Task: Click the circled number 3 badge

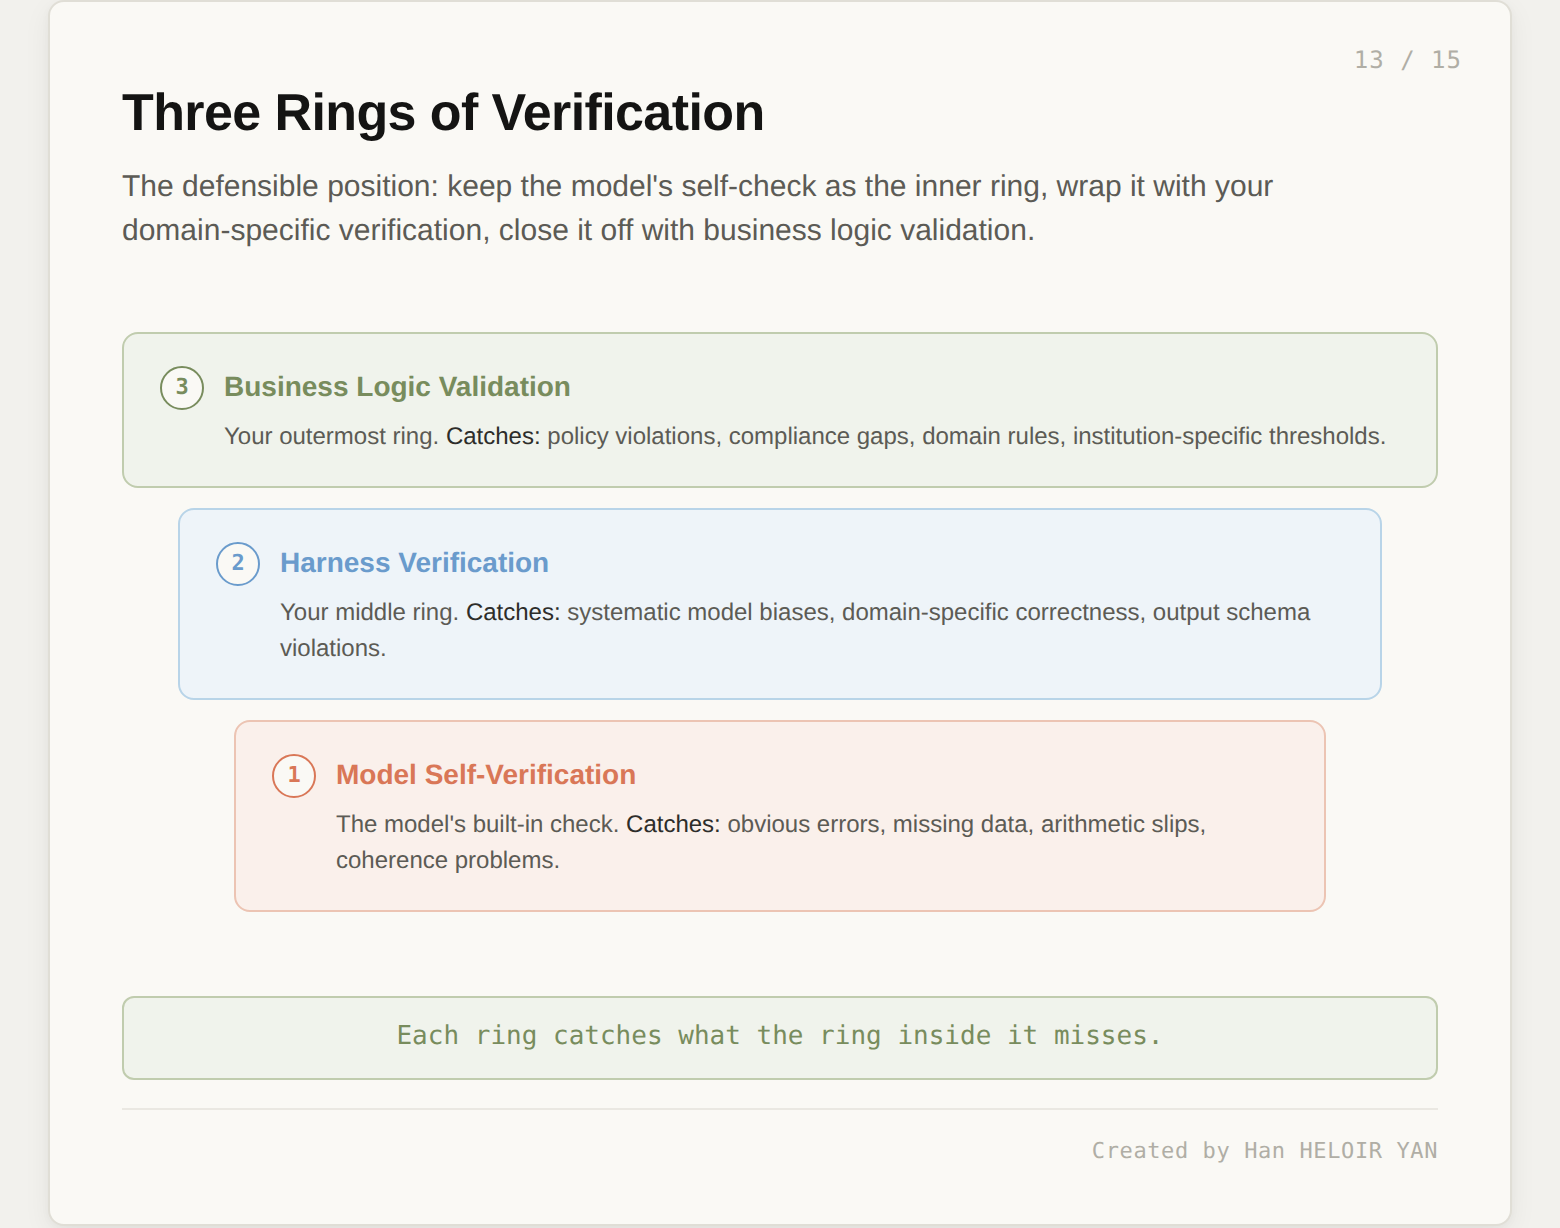Action: [182, 388]
